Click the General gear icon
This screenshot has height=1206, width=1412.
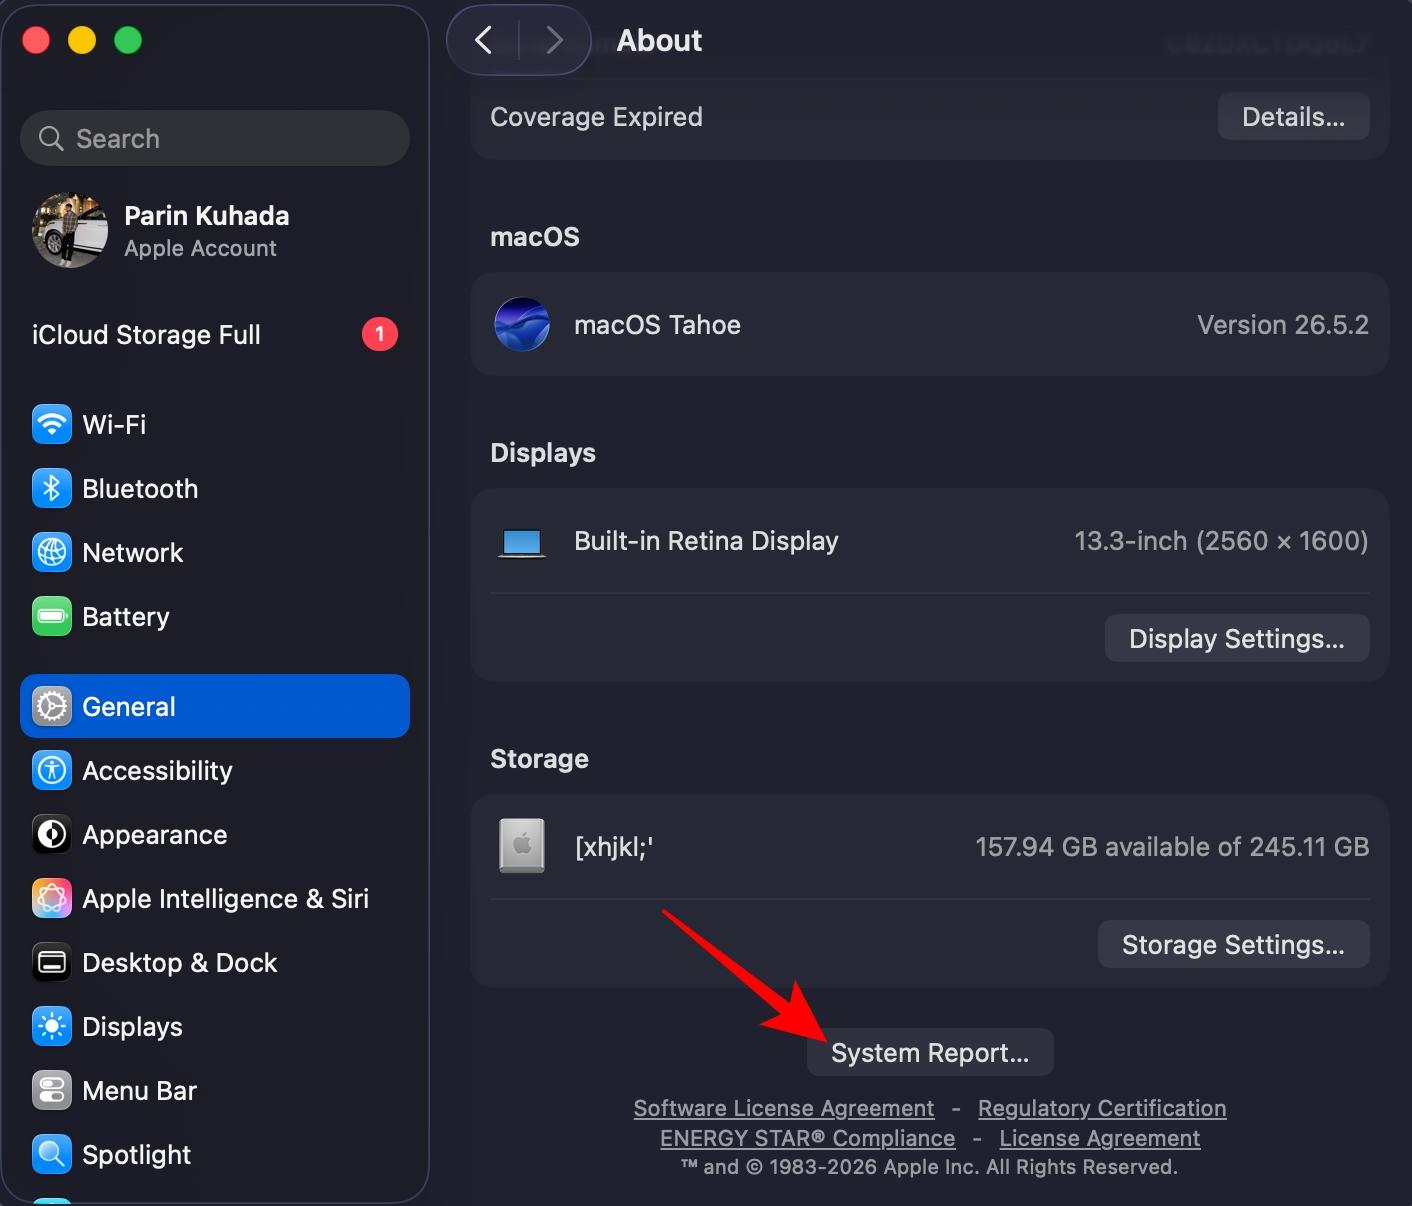coord(52,706)
